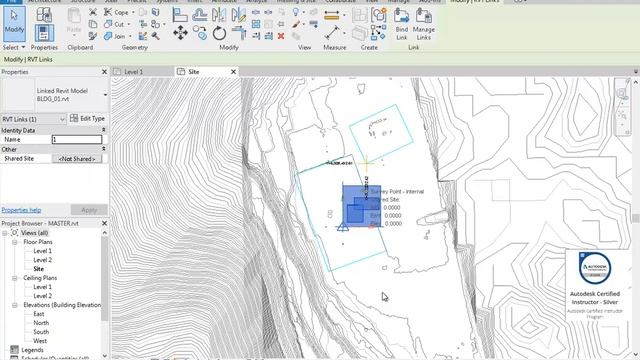Collapse the Views (all) node
Viewport: 640px width, 360px height.
point(5,233)
